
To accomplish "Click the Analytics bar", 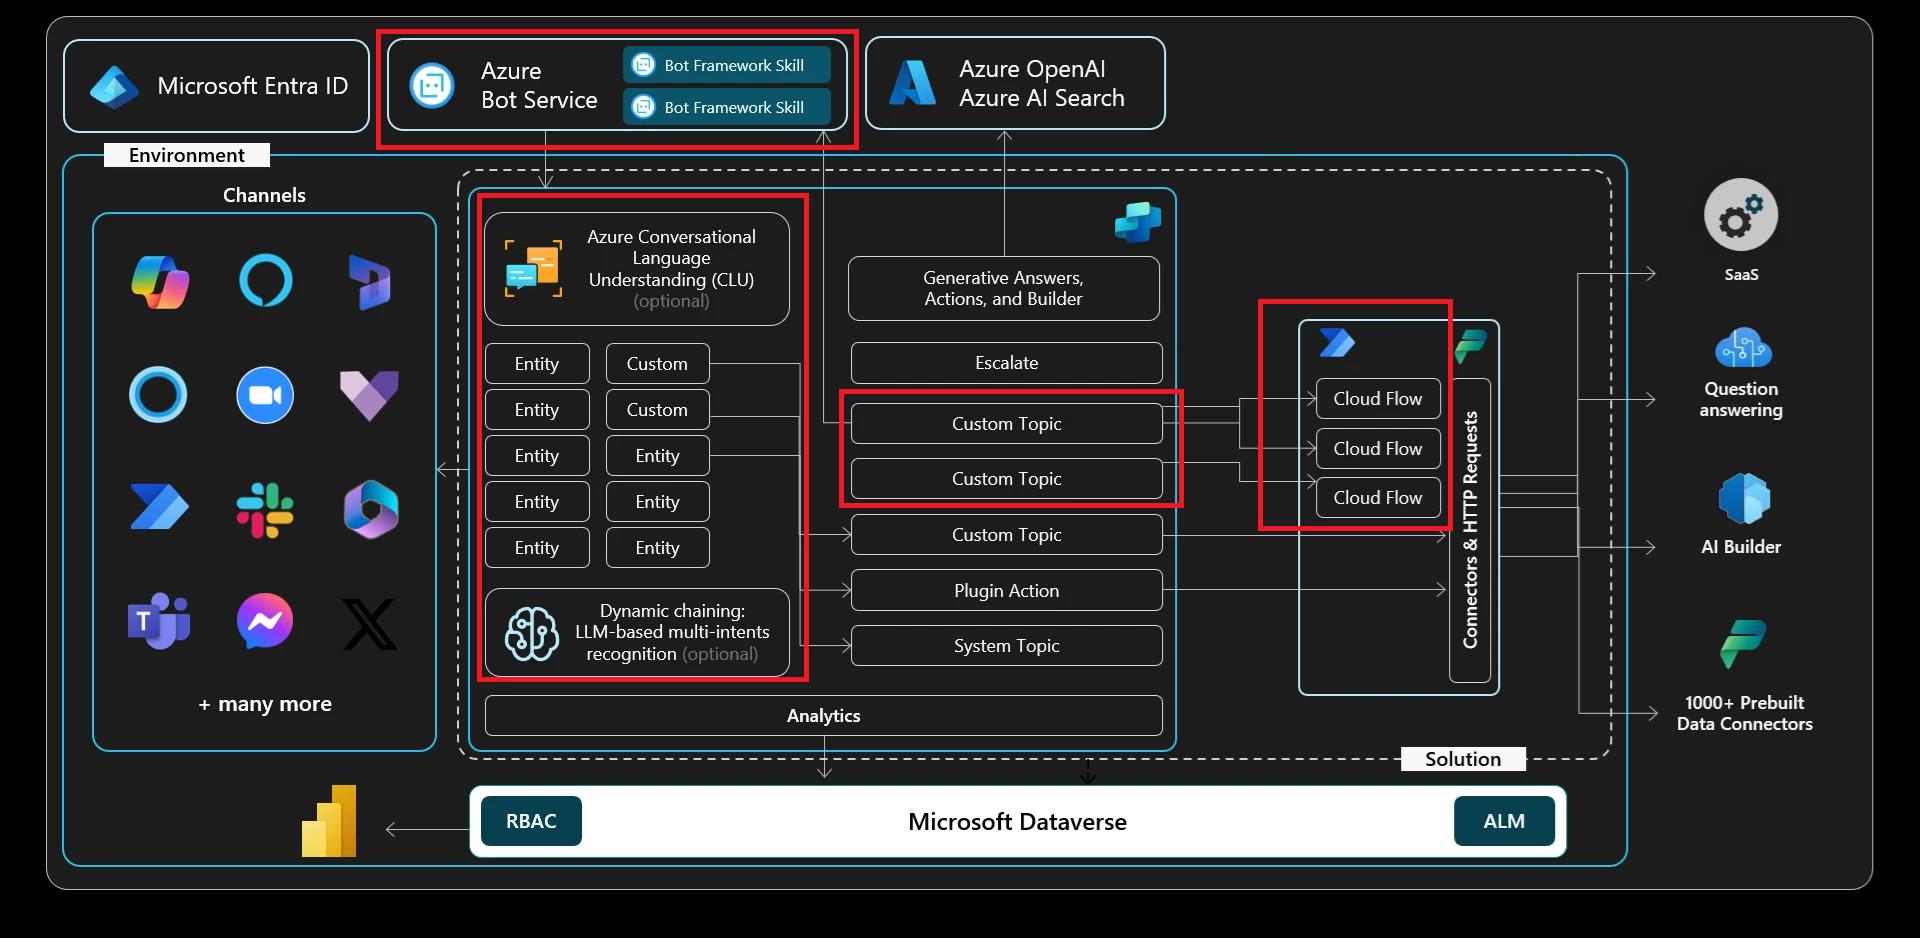I will [823, 715].
